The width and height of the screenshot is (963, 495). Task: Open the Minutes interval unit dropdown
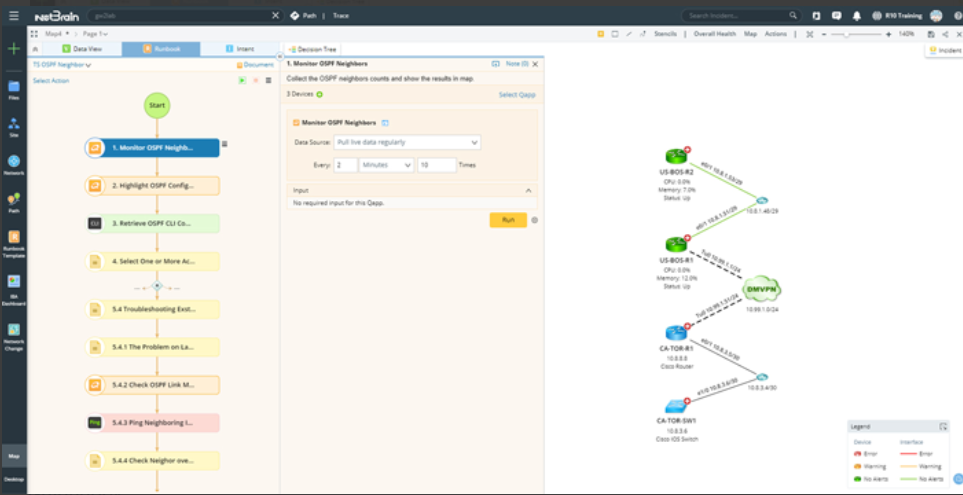coord(387,165)
